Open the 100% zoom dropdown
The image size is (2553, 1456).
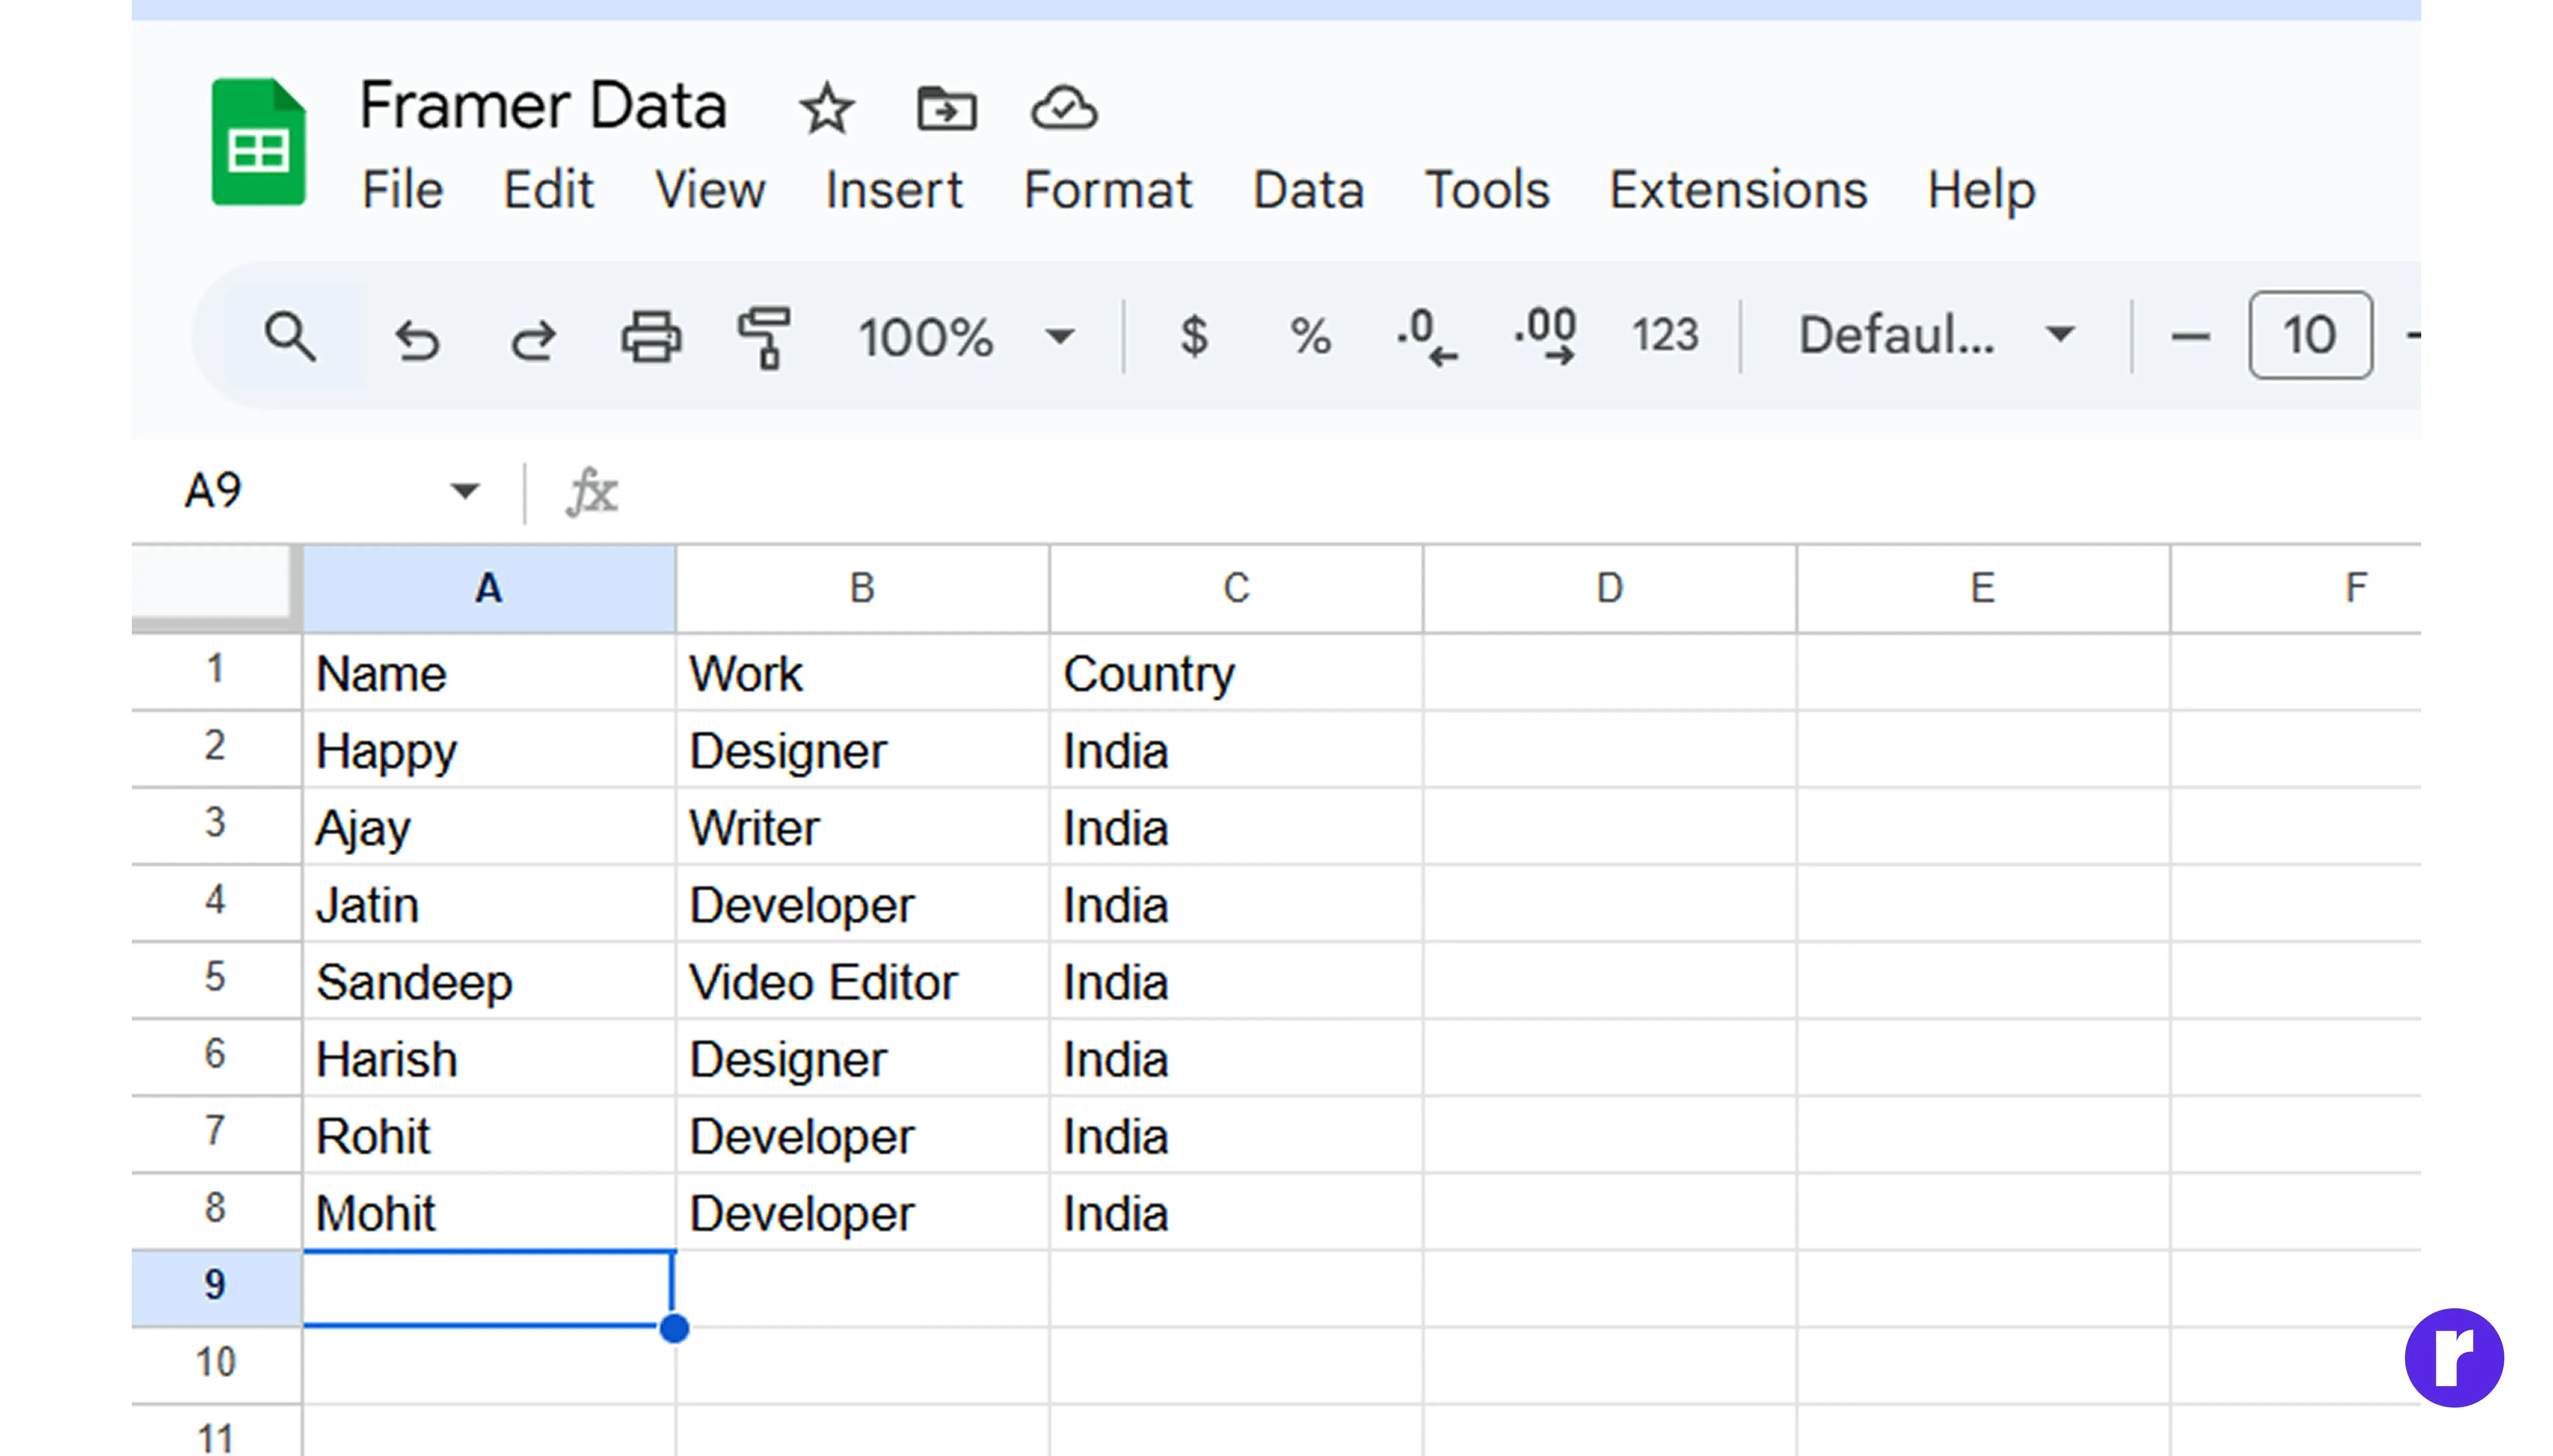(x=965, y=336)
